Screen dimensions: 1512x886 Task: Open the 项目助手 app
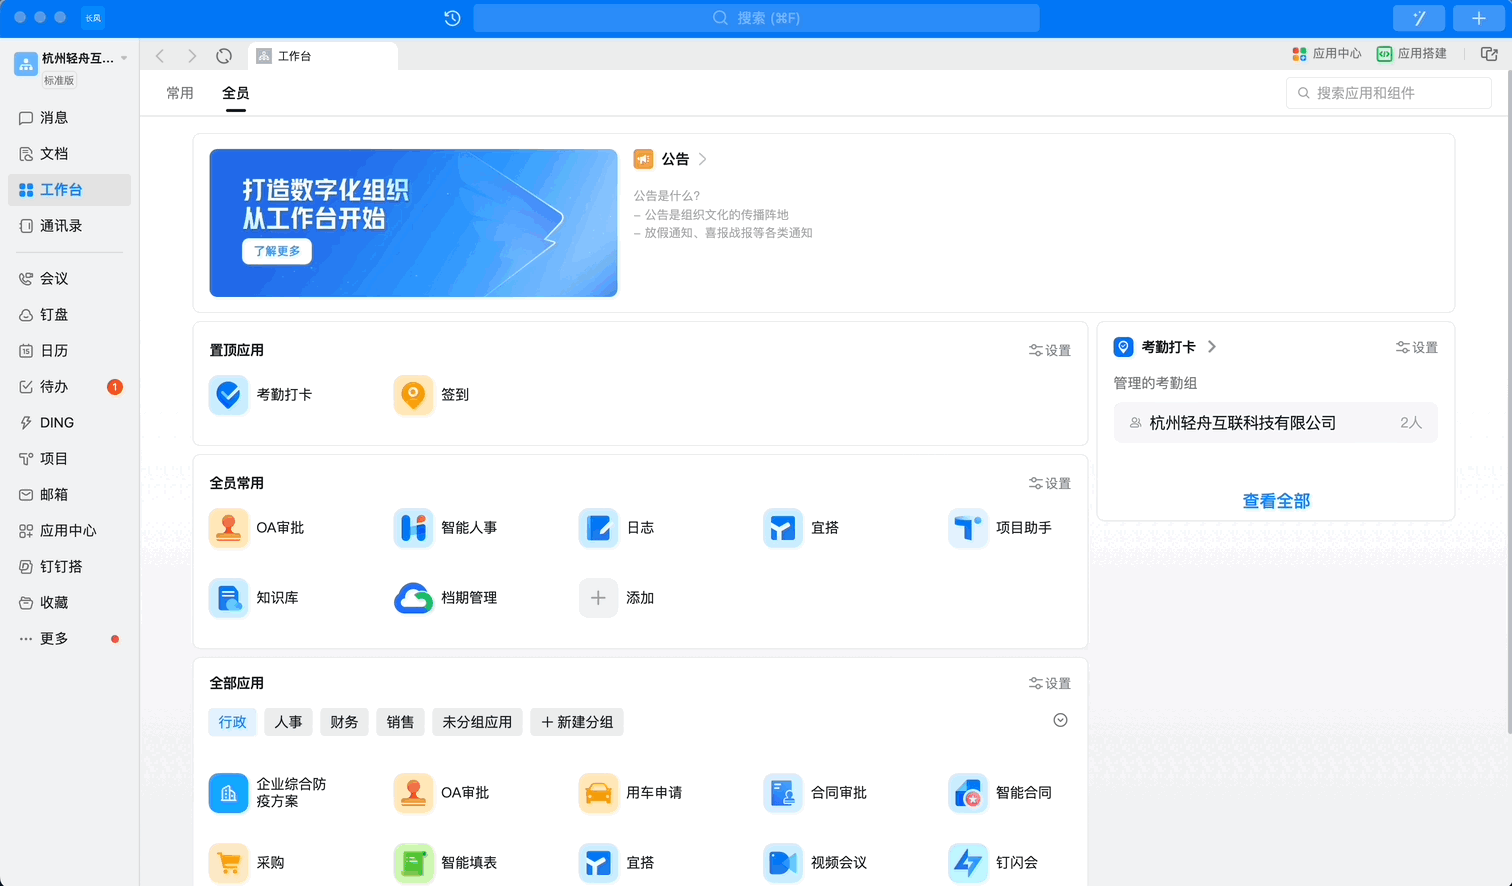coord(968,528)
